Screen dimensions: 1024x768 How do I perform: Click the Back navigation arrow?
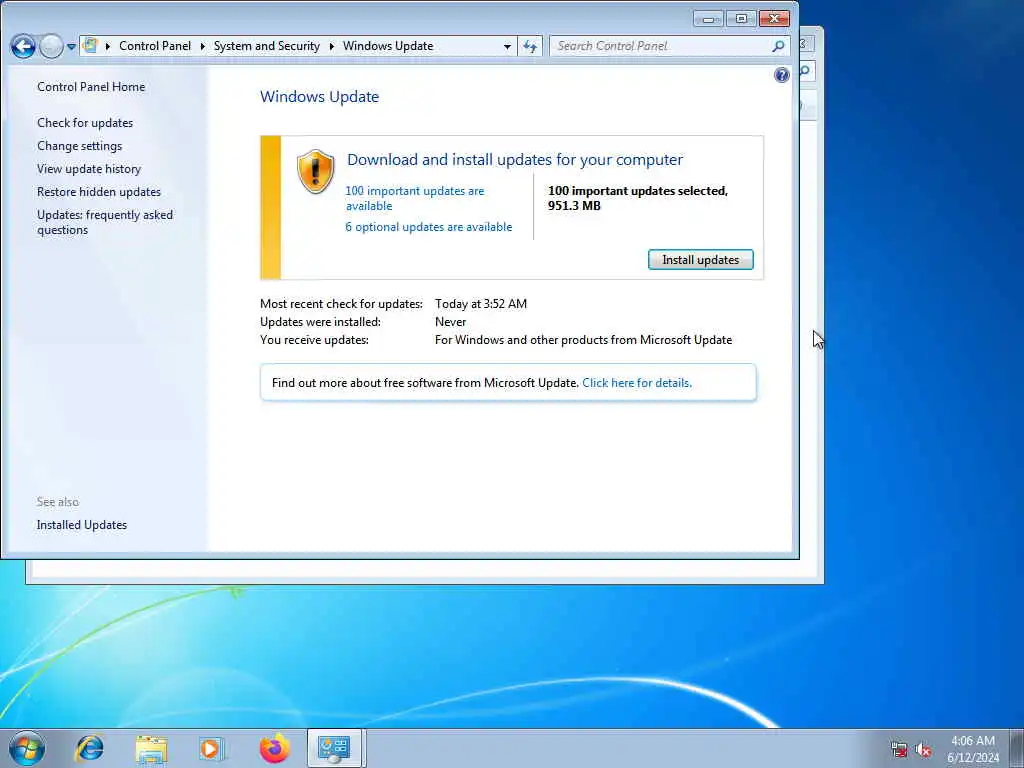click(23, 46)
